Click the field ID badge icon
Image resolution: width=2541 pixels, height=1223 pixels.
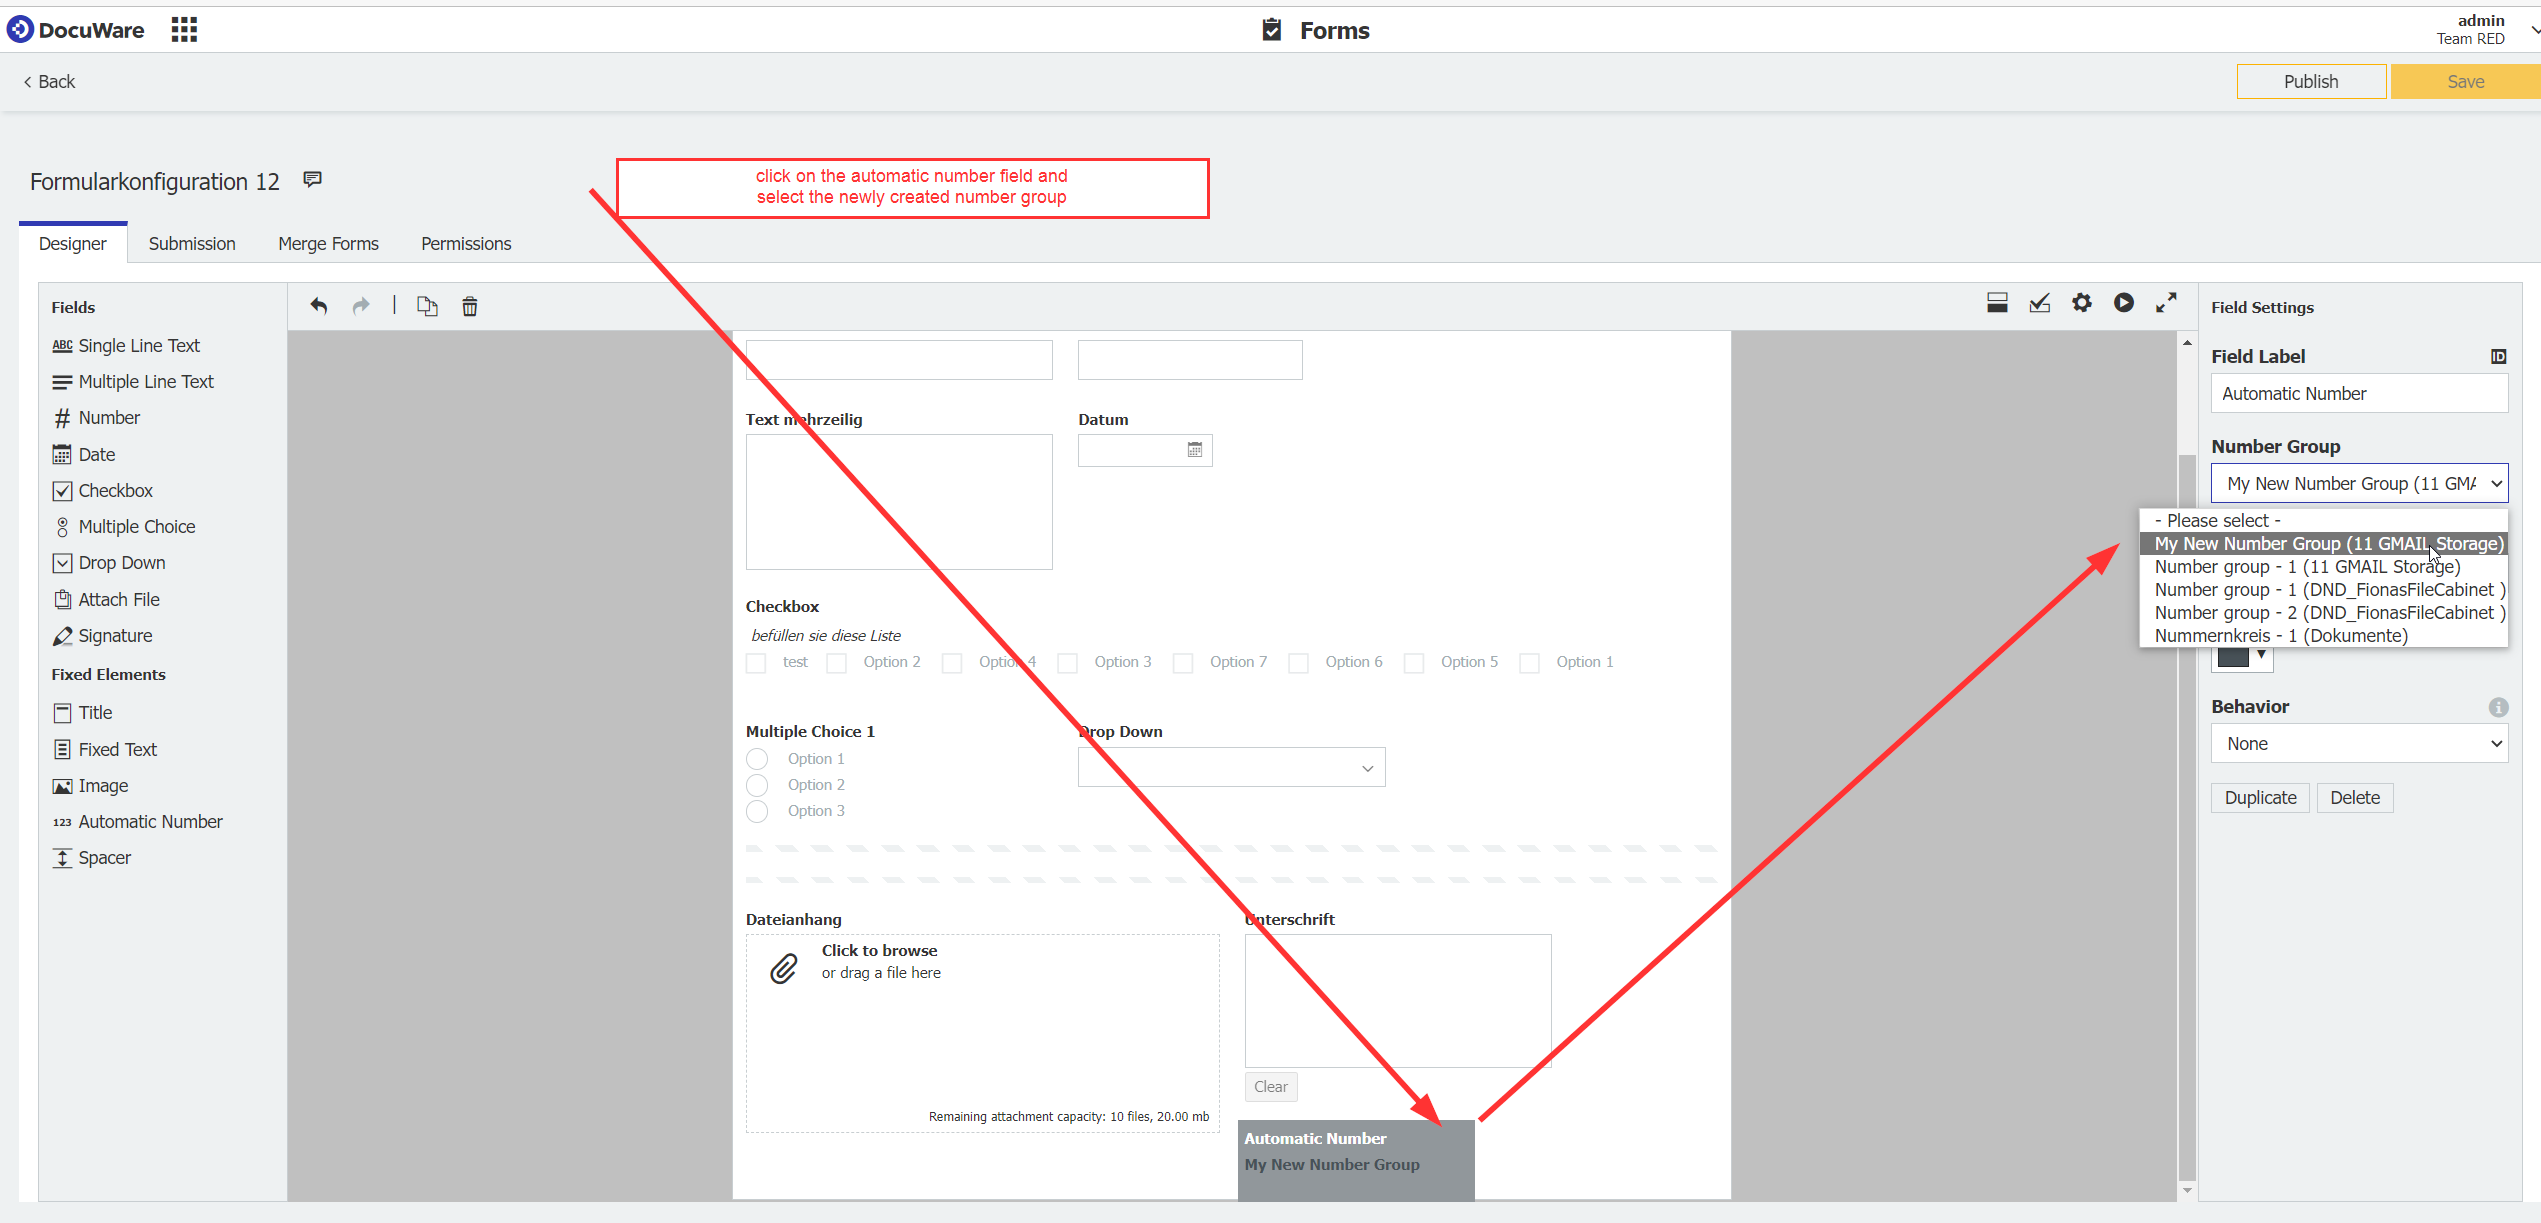2498,357
